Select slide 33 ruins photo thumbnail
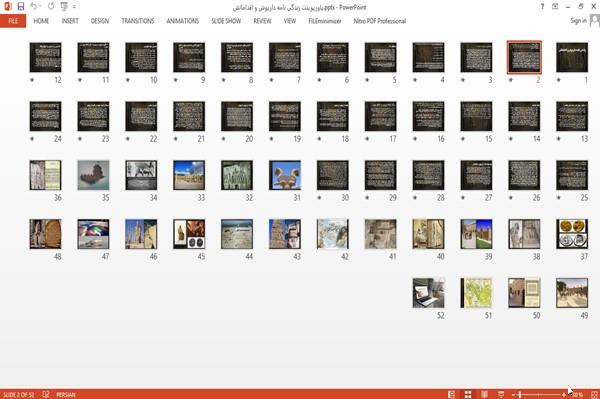The image size is (600, 399). (x=189, y=175)
